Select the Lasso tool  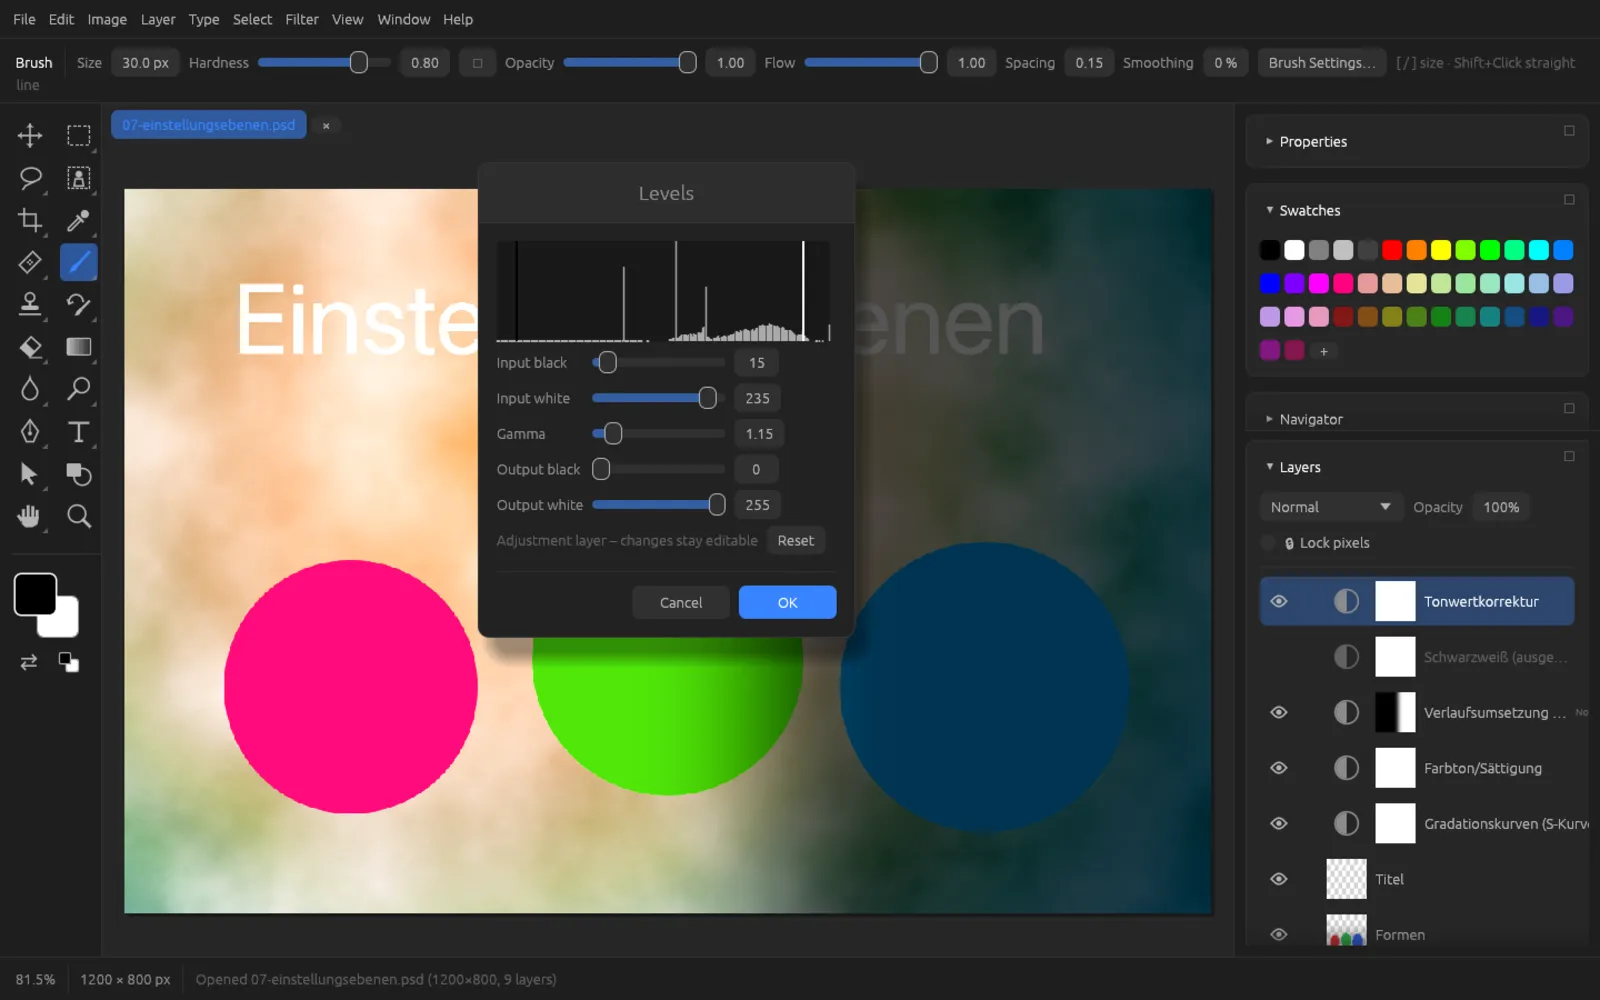click(30, 178)
